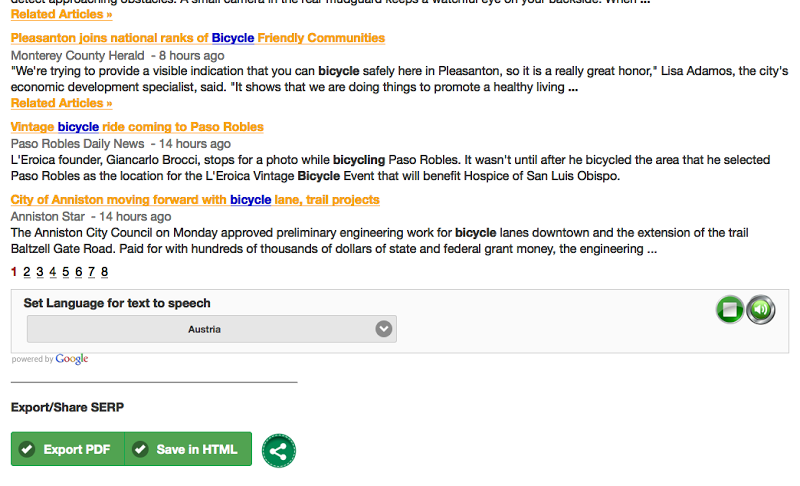Viewport: 800px width, 486px height.
Task: Go to results page 6
Action: point(78,272)
